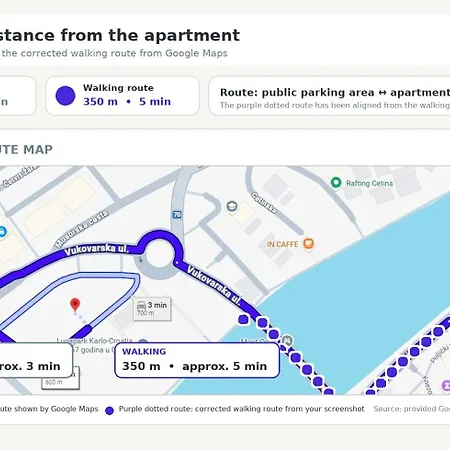Click the Lunapark Karlo-Croatia place label
The height and width of the screenshot is (450, 450).
click(x=94, y=340)
